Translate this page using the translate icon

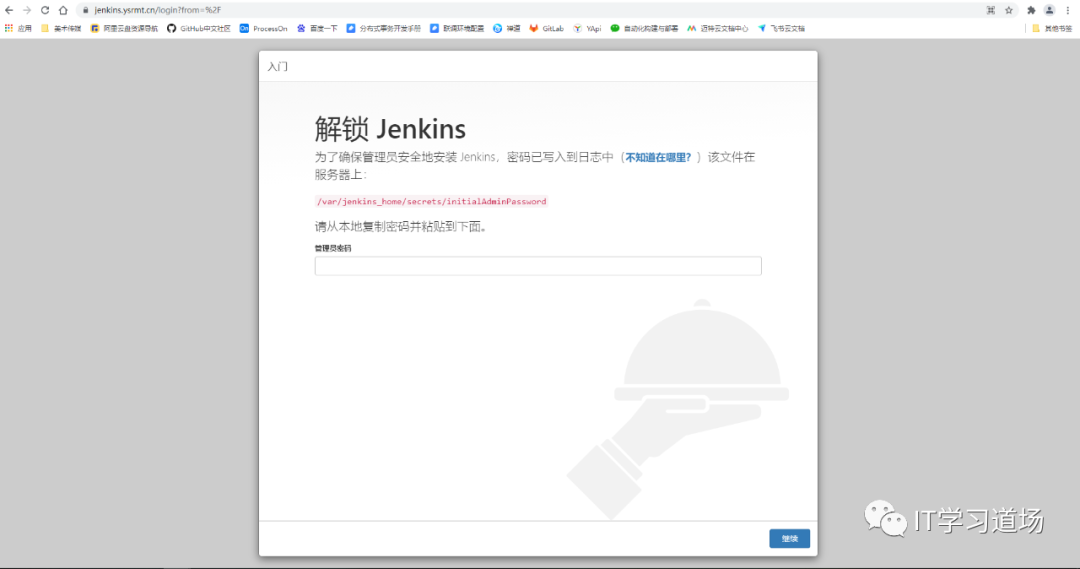click(990, 10)
